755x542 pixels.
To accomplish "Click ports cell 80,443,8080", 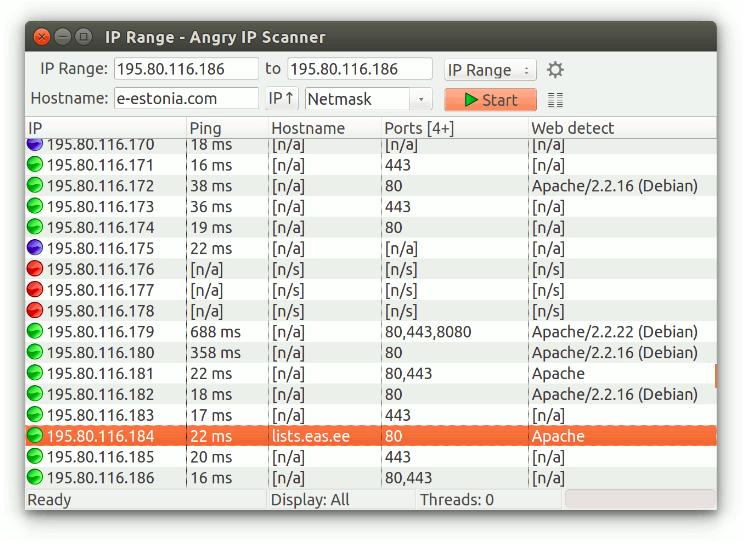I will point(428,332).
